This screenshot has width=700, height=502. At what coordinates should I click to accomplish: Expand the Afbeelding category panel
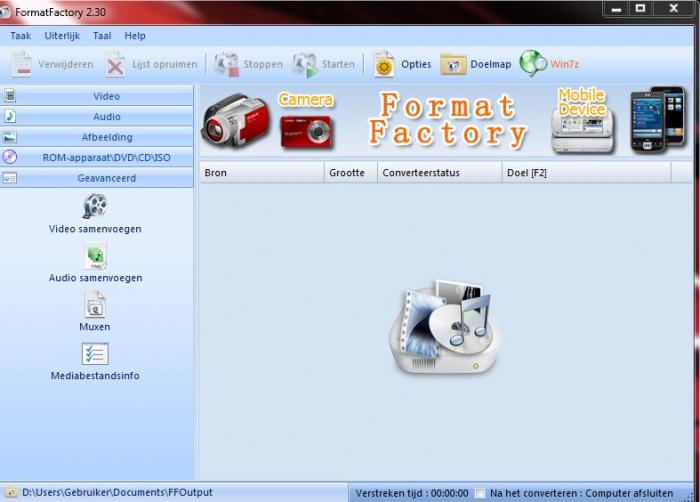[x=97, y=137]
